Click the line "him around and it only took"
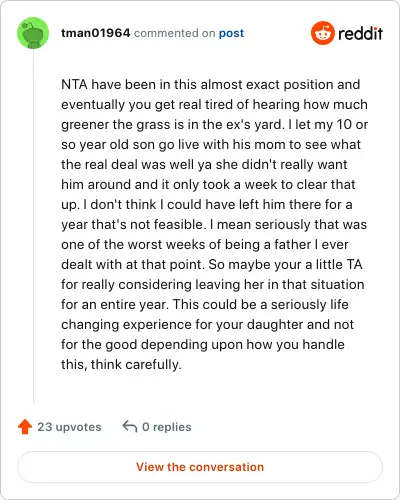Screen dimensions: 400x500 click(208, 184)
